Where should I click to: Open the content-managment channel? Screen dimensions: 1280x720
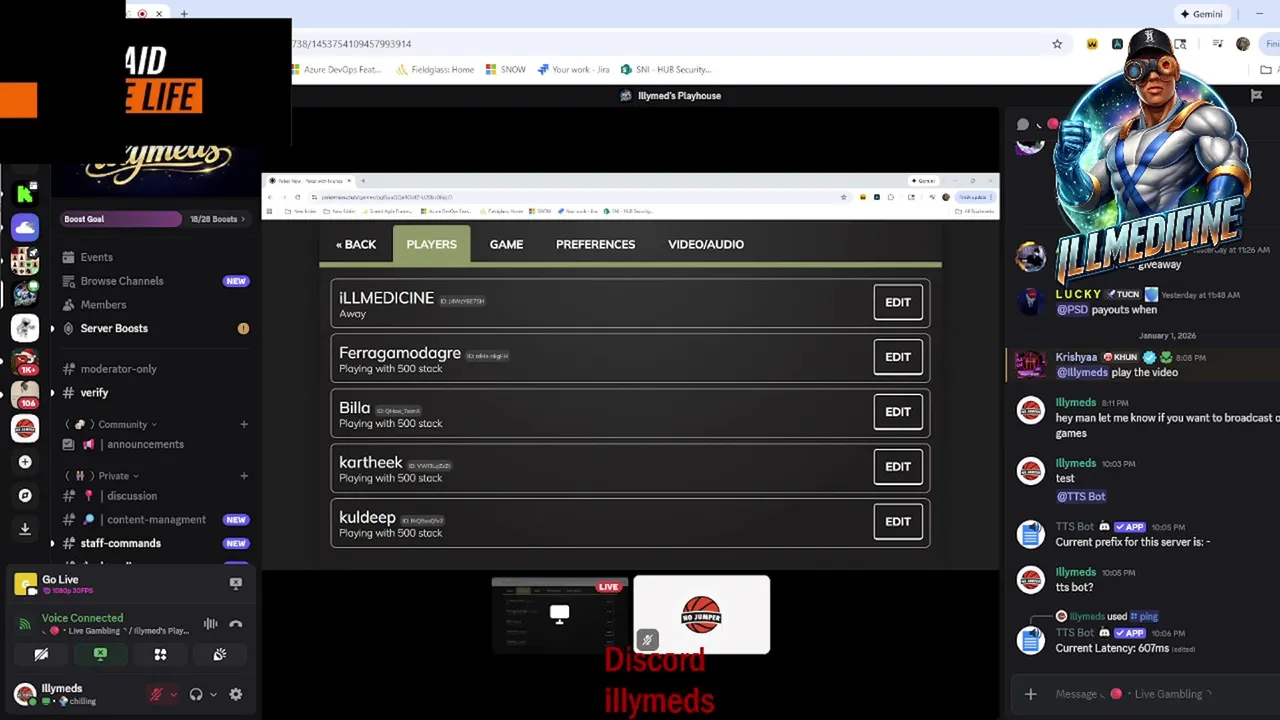155,520
